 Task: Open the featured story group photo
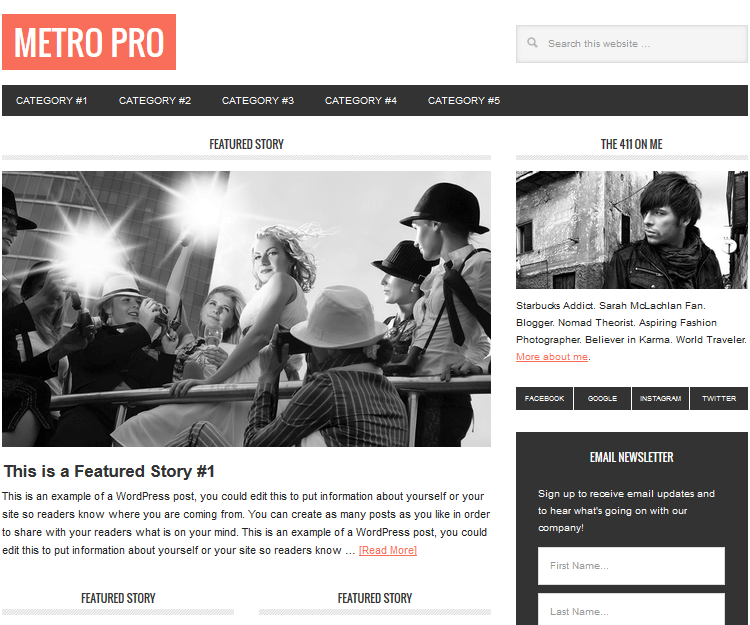(x=246, y=309)
